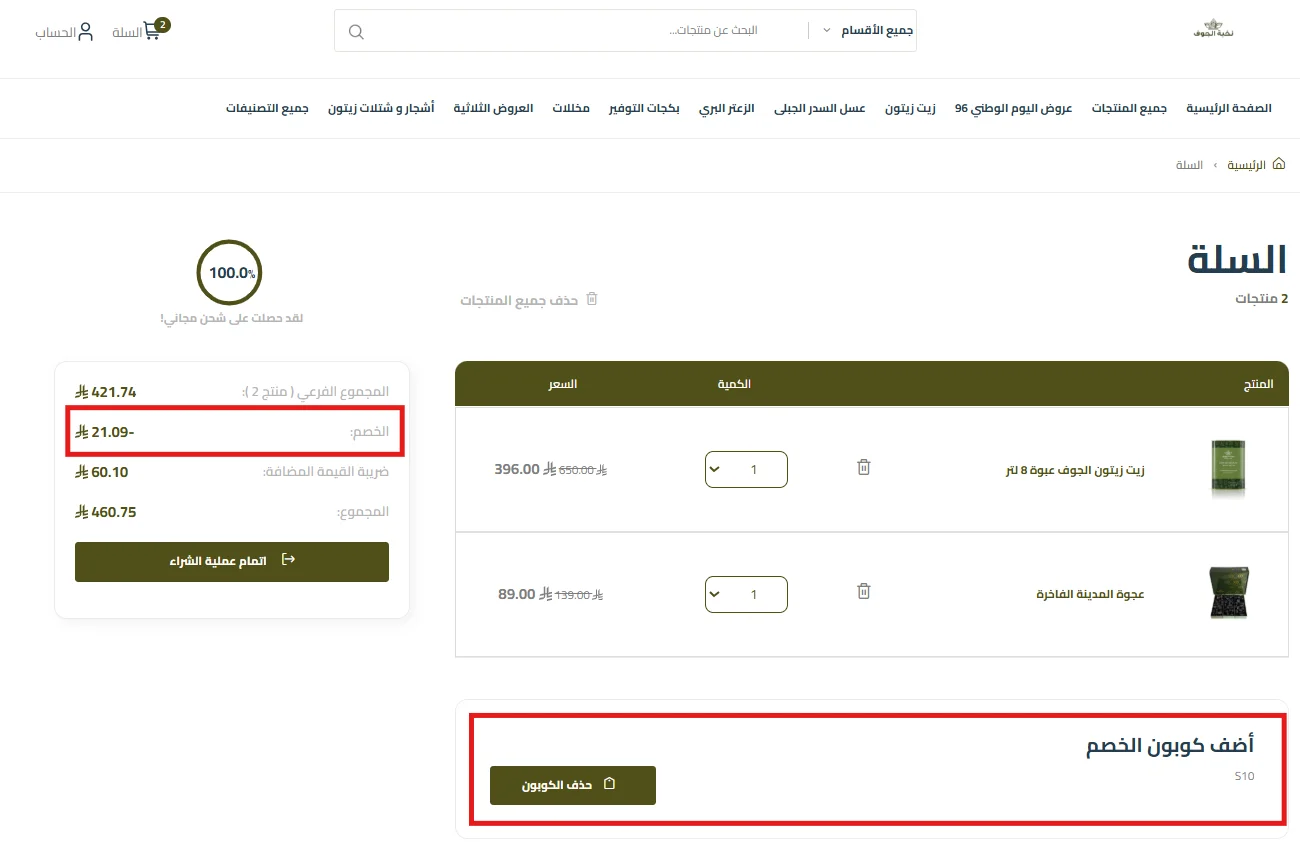Click the discount value -21.09
Image resolution: width=1300 pixels, height=842 pixels.
click(105, 431)
